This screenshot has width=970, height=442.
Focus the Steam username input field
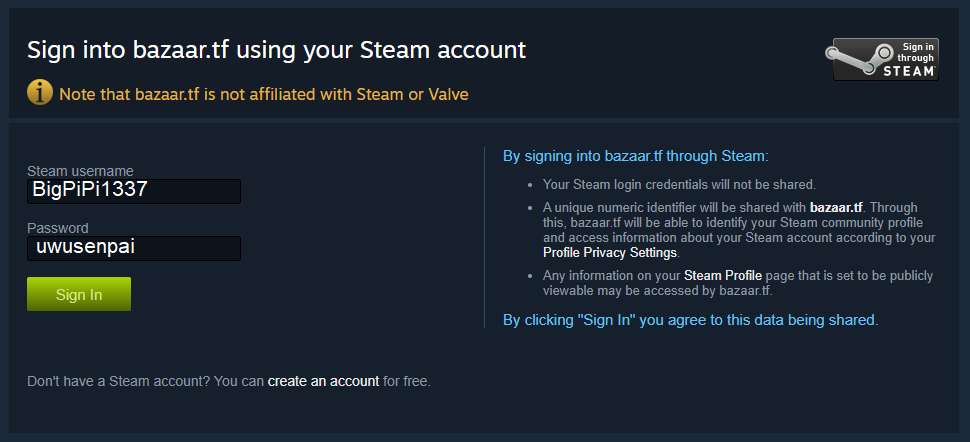[134, 190]
